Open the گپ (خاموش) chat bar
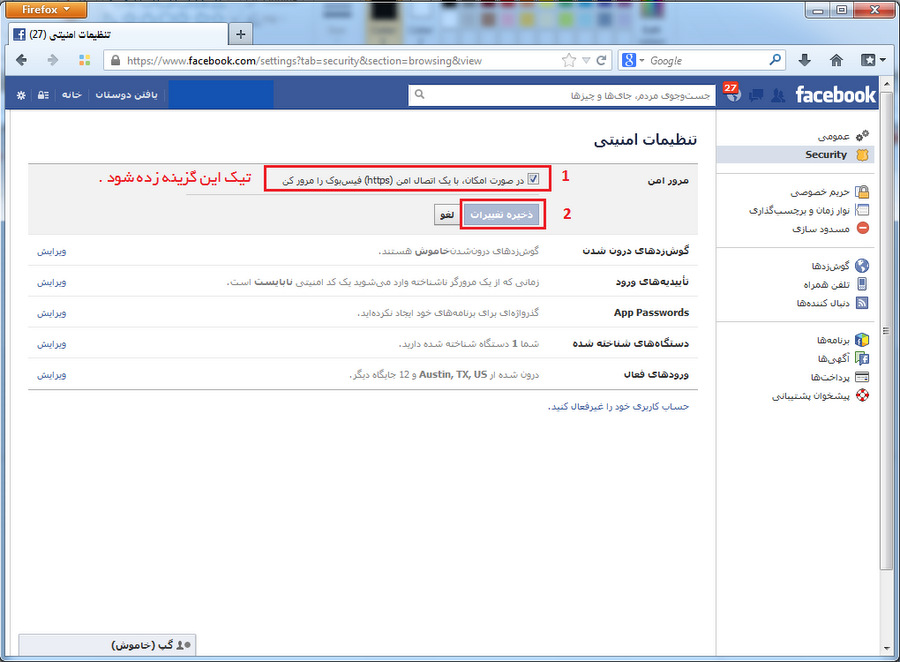 107,645
